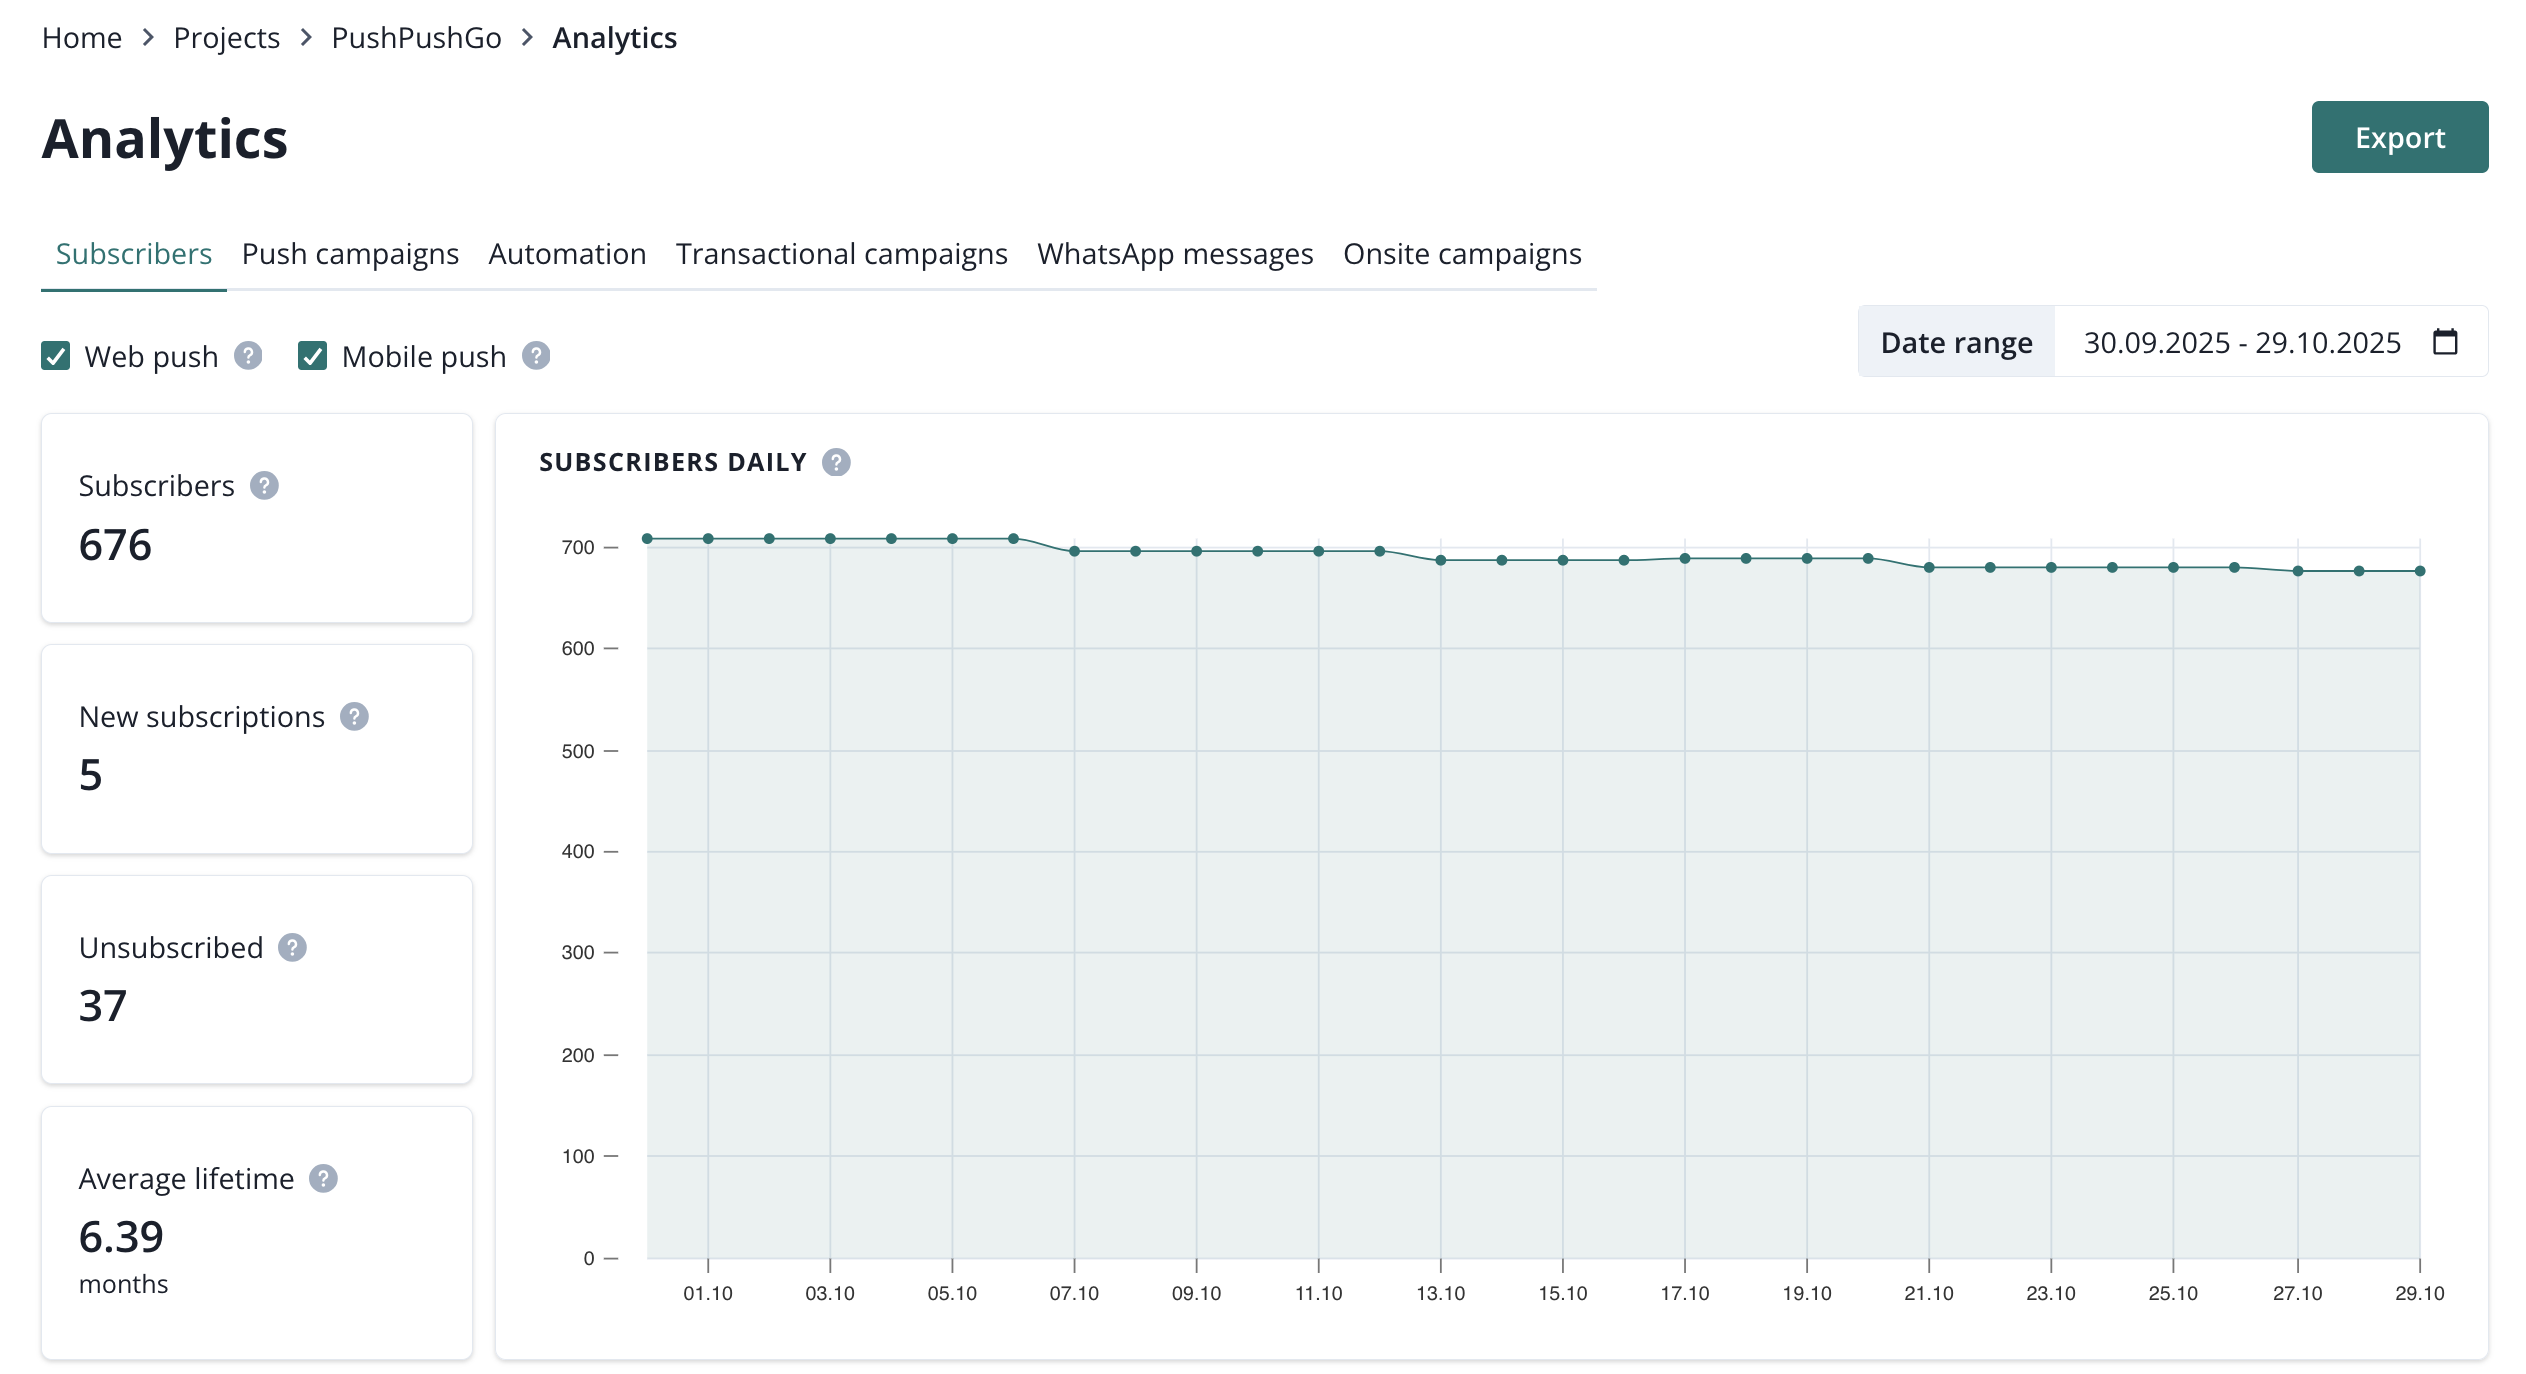Click New subscriptions help icon
Image resolution: width=2526 pixels, height=1374 pixels.
[x=354, y=717]
